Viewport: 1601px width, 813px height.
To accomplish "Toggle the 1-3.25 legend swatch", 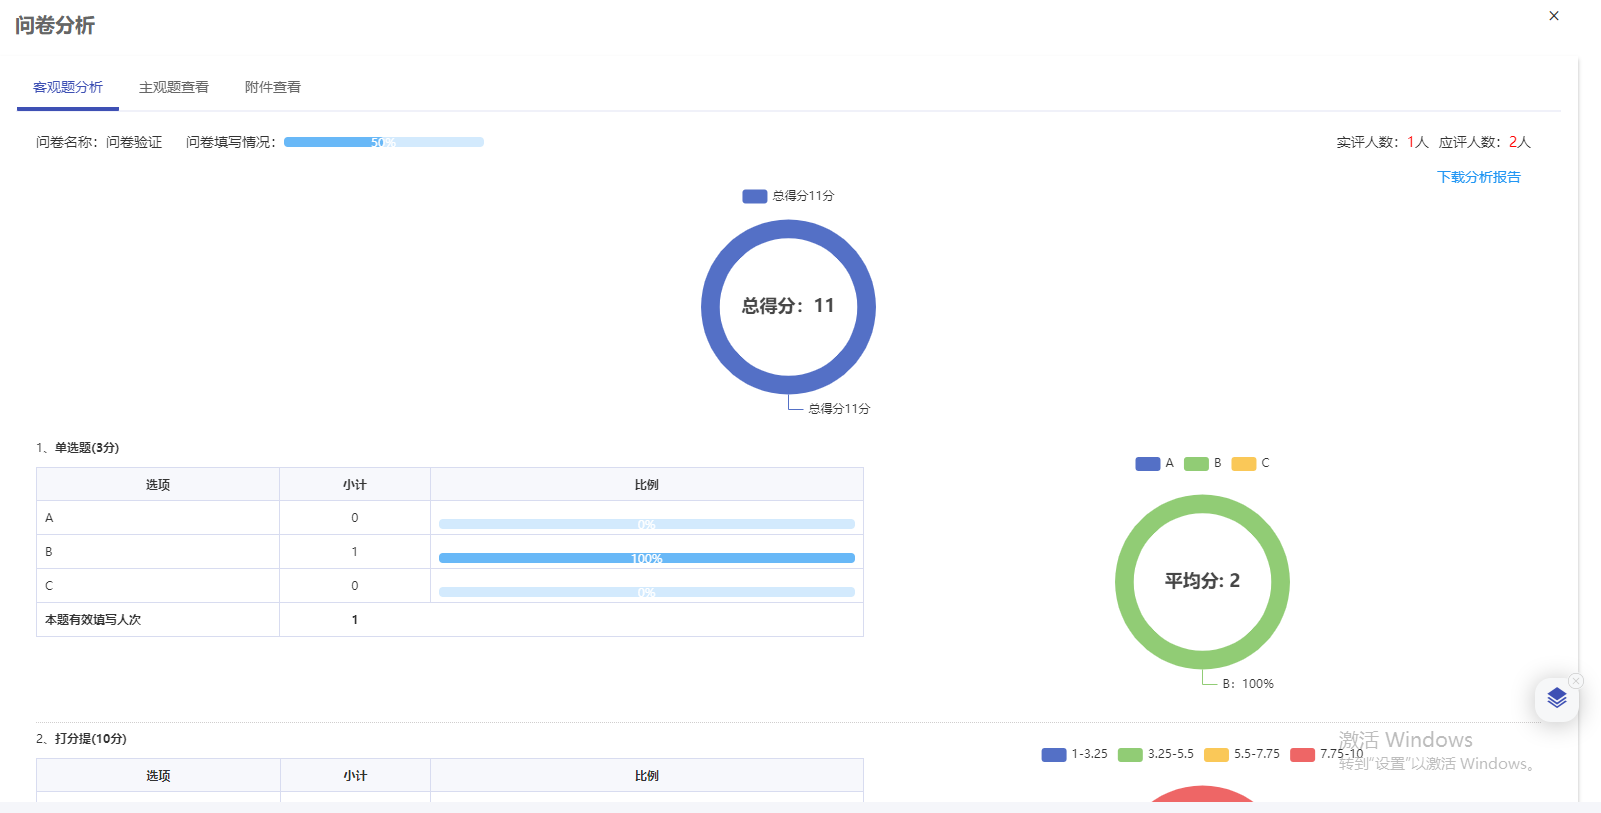I will coord(1054,755).
